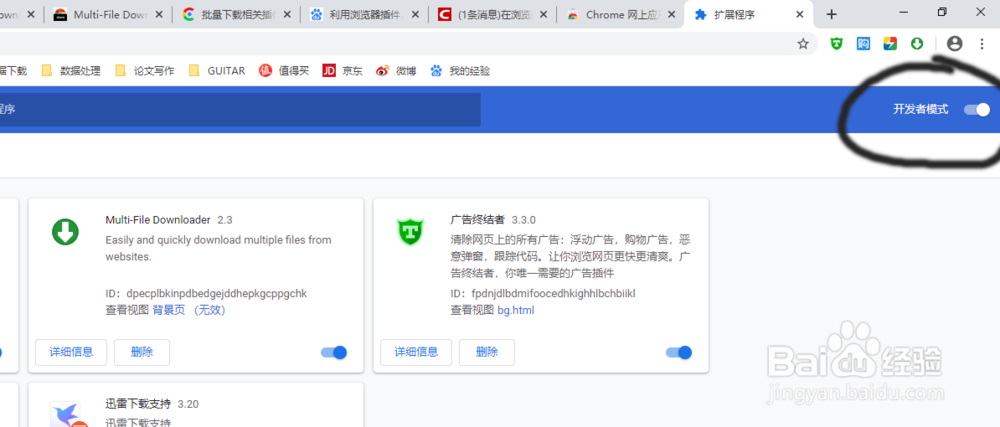Open the green shield 广告终结者 toolbar icon
Viewport: 1000px width, 427px height.
pos(837,43)
